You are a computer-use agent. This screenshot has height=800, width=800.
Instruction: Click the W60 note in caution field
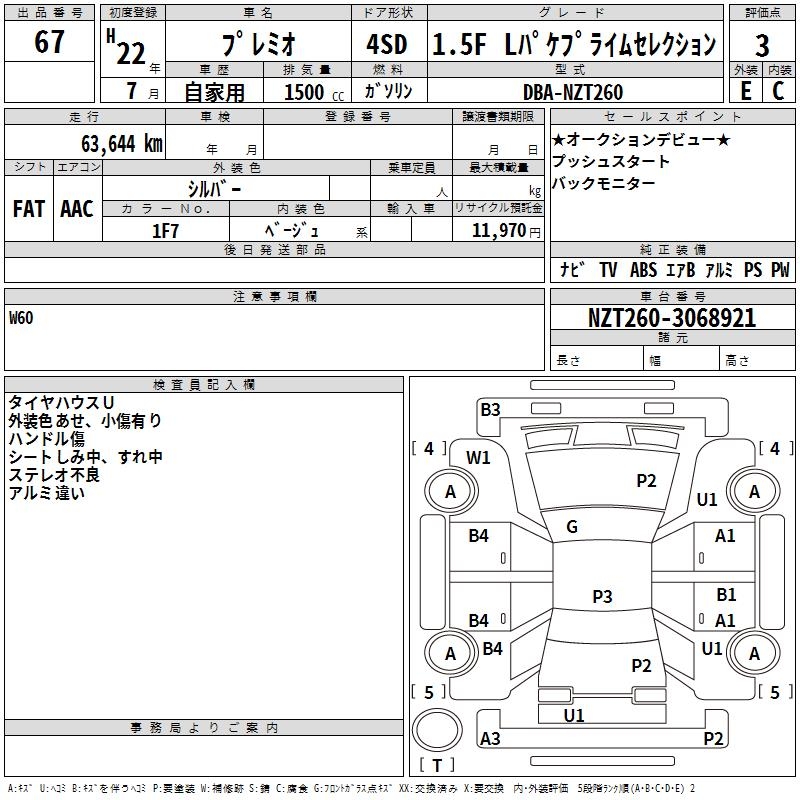pyautogui.click(x=21, y=318)
